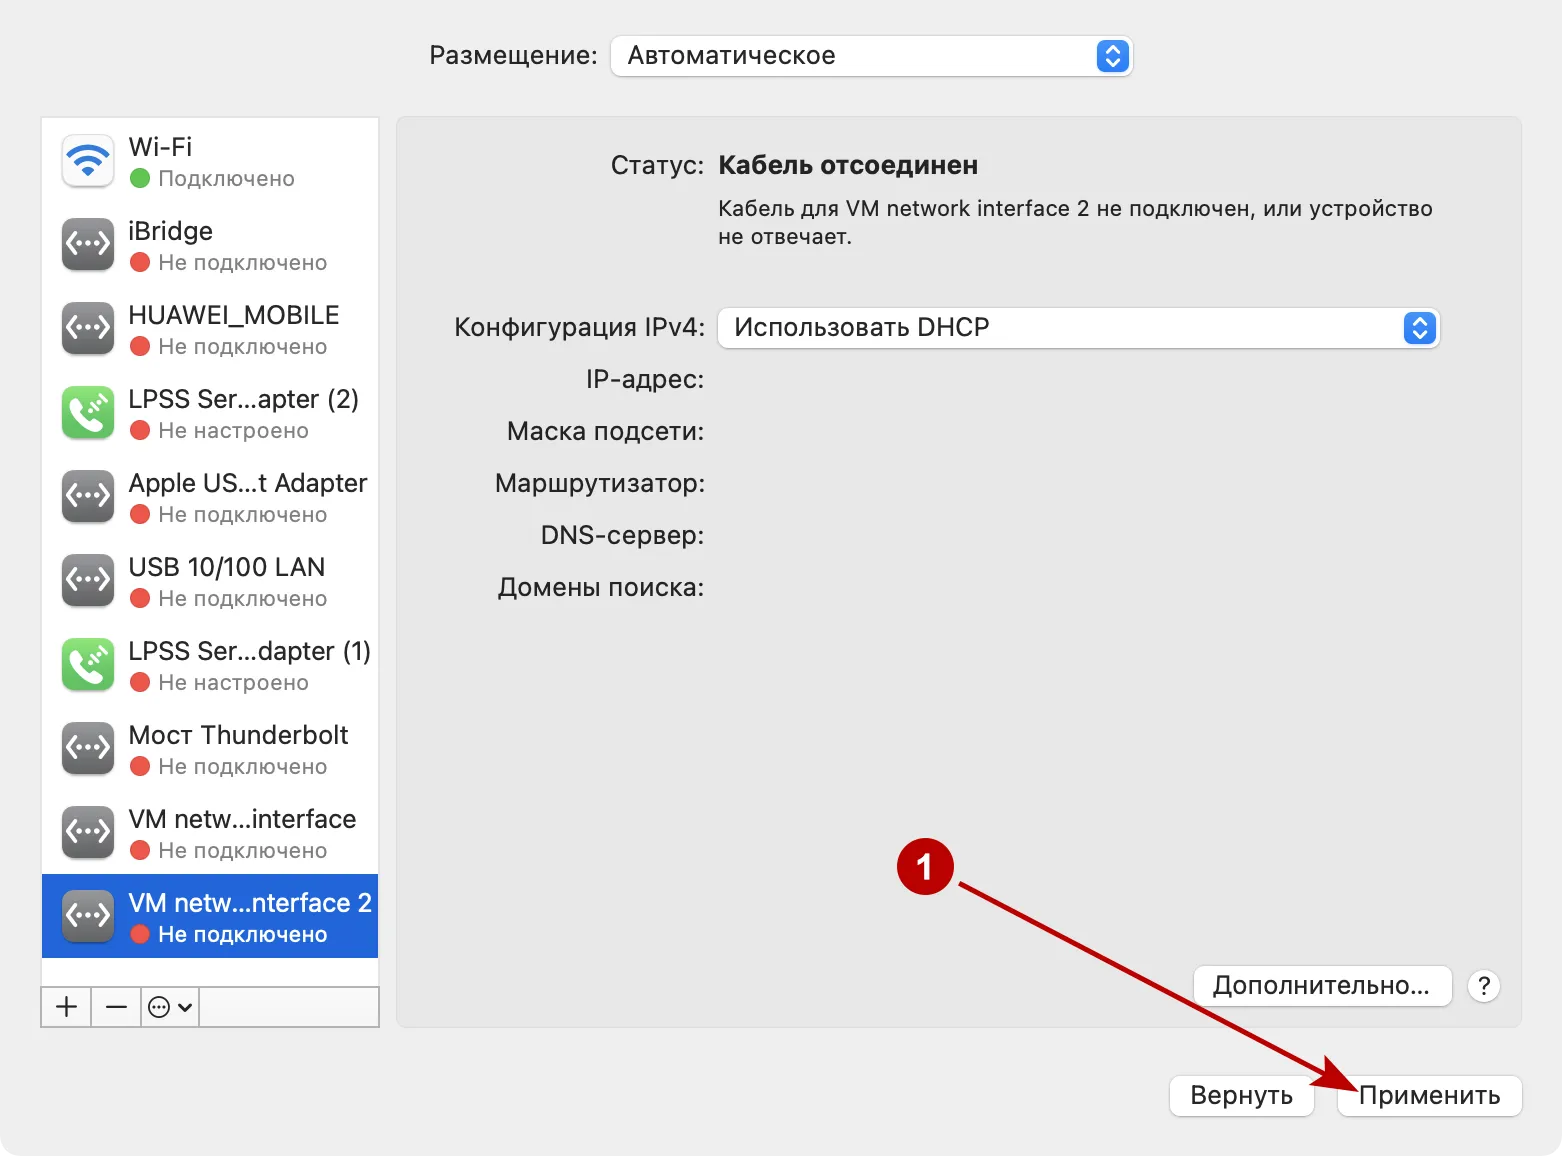Open advanced settings via Дополнительно
The height and width of the screenshot is (1156, 1562).
point(1322,986)
